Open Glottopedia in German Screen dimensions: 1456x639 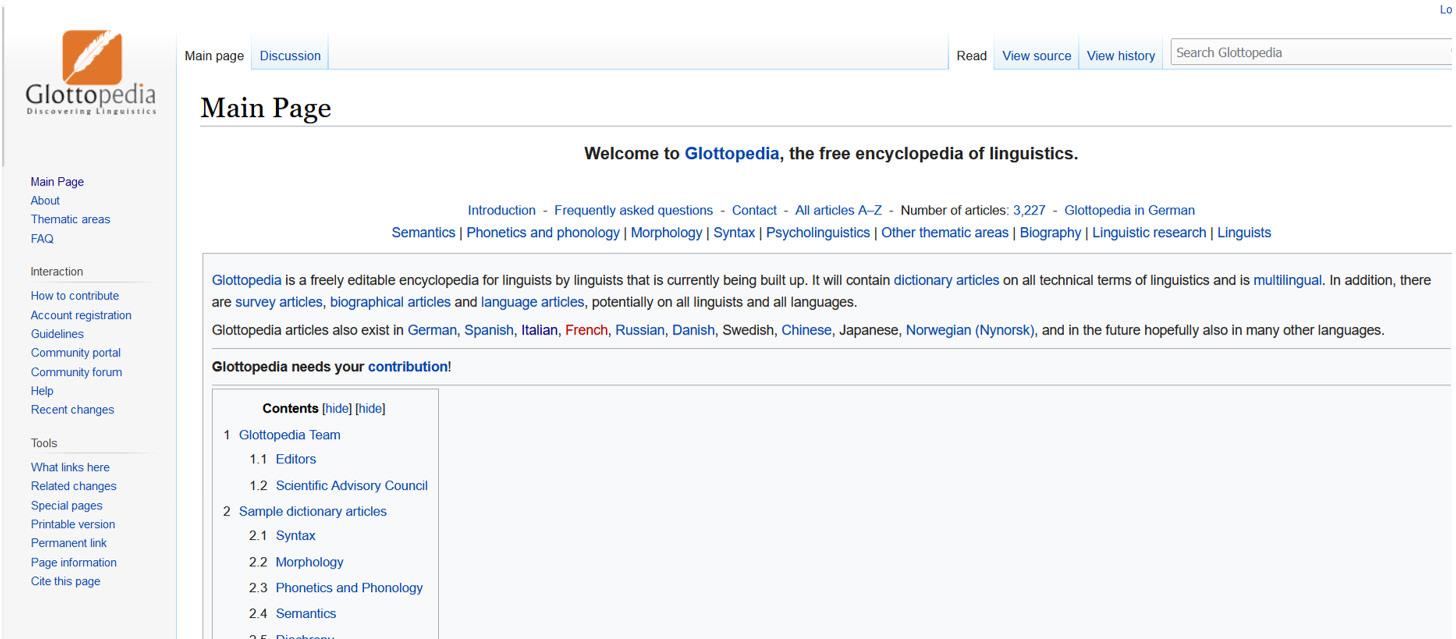click(x=1129, y=210)
